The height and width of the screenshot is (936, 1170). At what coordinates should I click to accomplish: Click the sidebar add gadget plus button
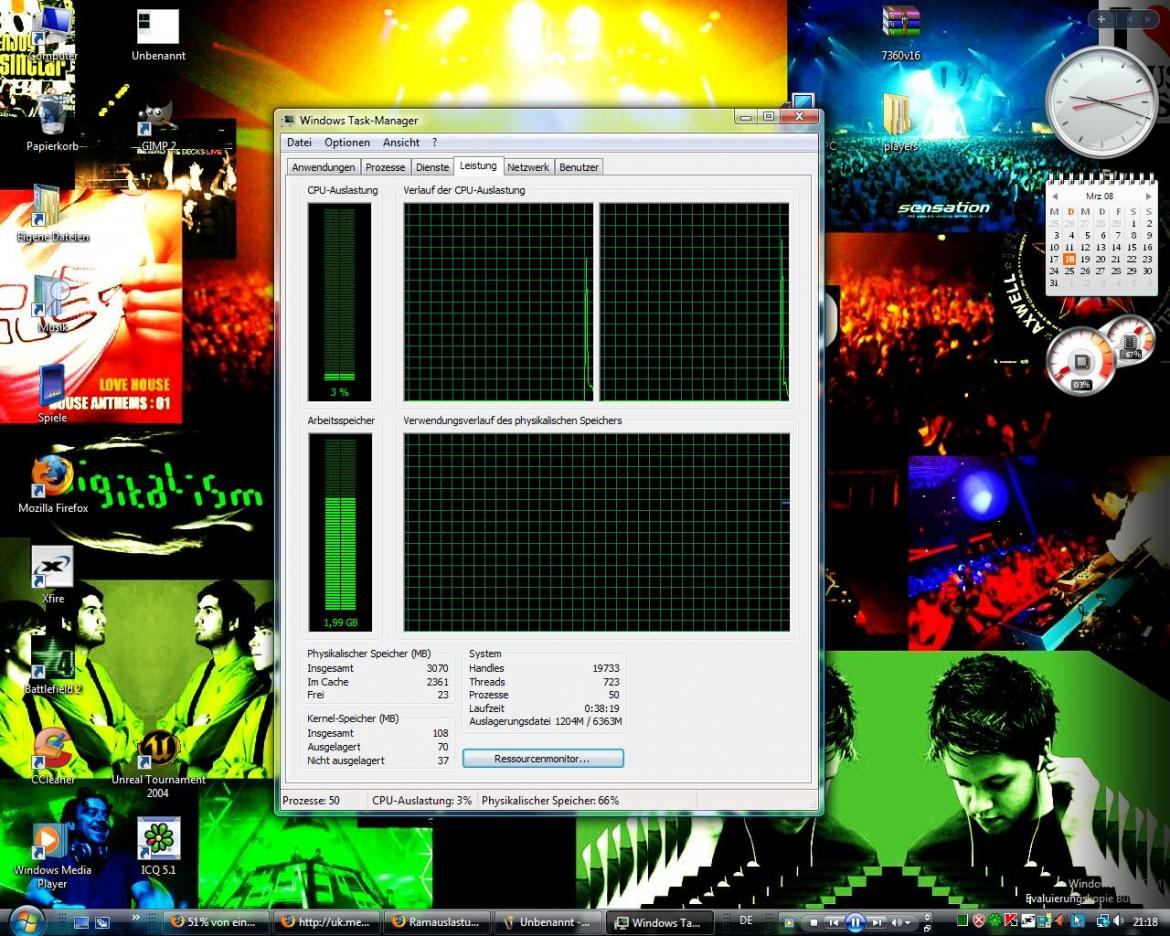tap(1101, 19)
